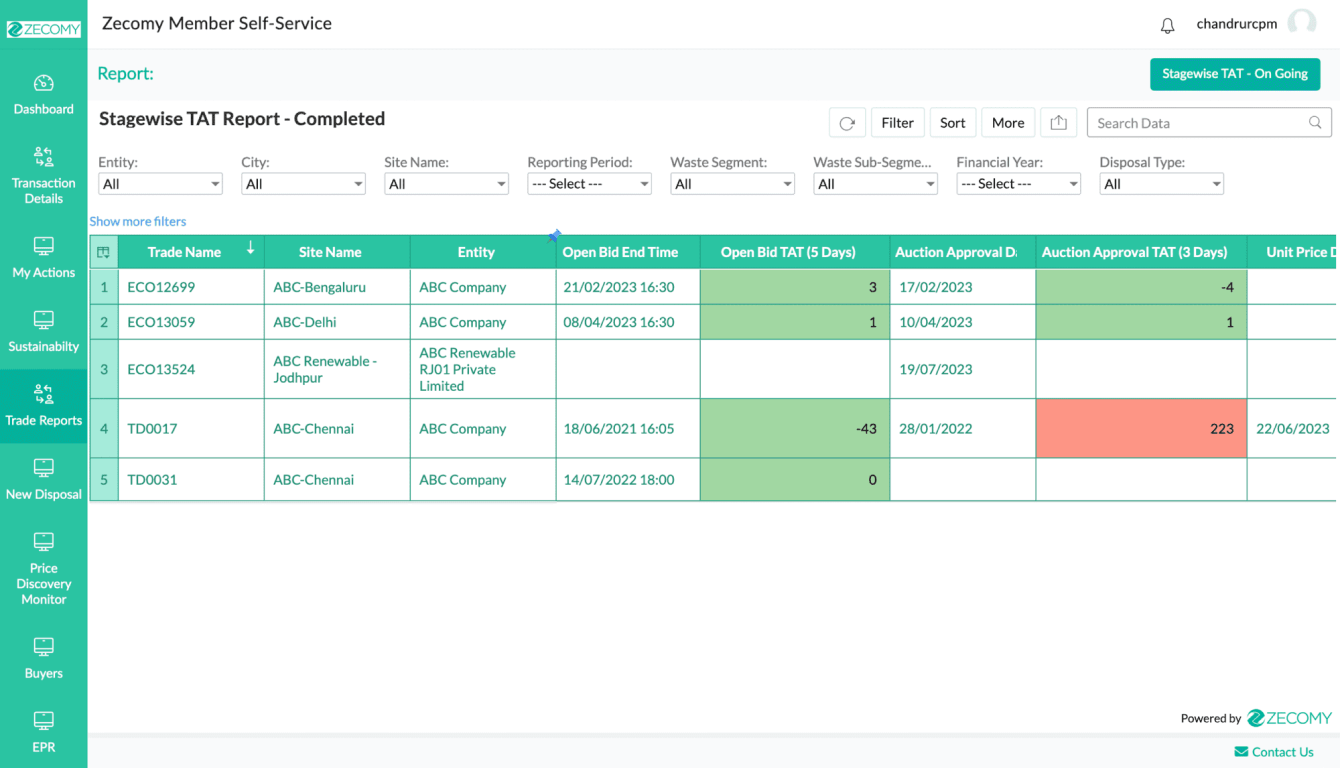Screen dimensions: 1340x768
Task: Go to the Sustainability section
Action: 43,332
